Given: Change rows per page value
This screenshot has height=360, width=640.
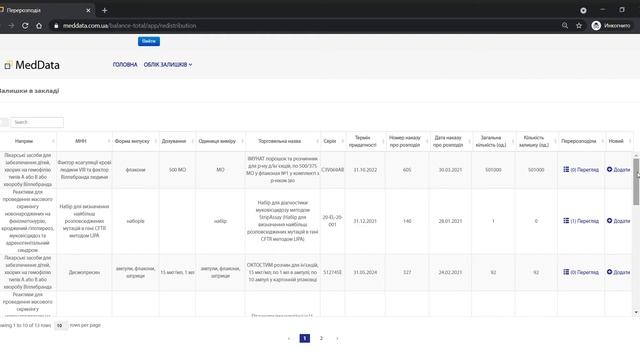Looking at the screenshot, I should (x=60, y=326).
